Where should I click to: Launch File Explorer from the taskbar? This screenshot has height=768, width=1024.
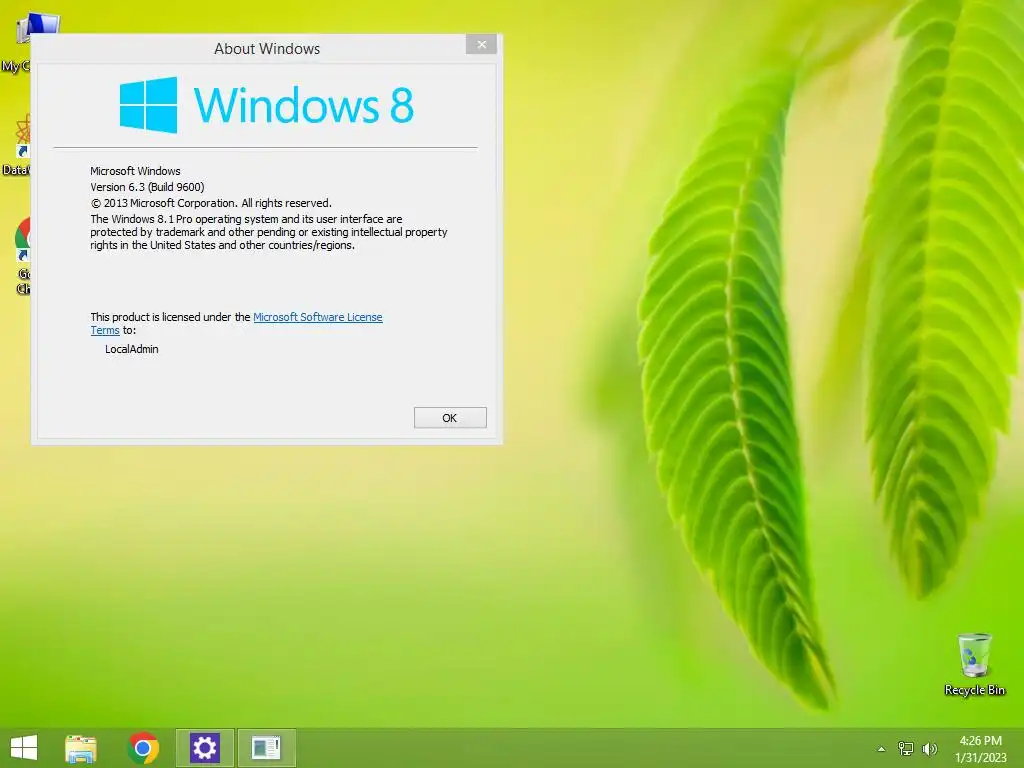[x=81, y=748]
